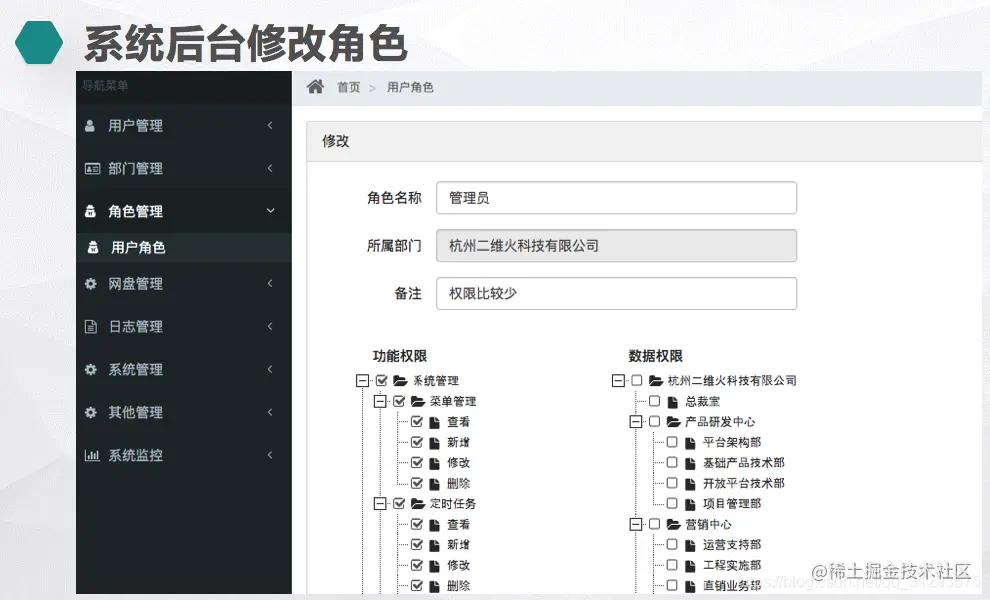Click the 平台架构部 file icon
The image size is (990, 600).
[690, 443]
